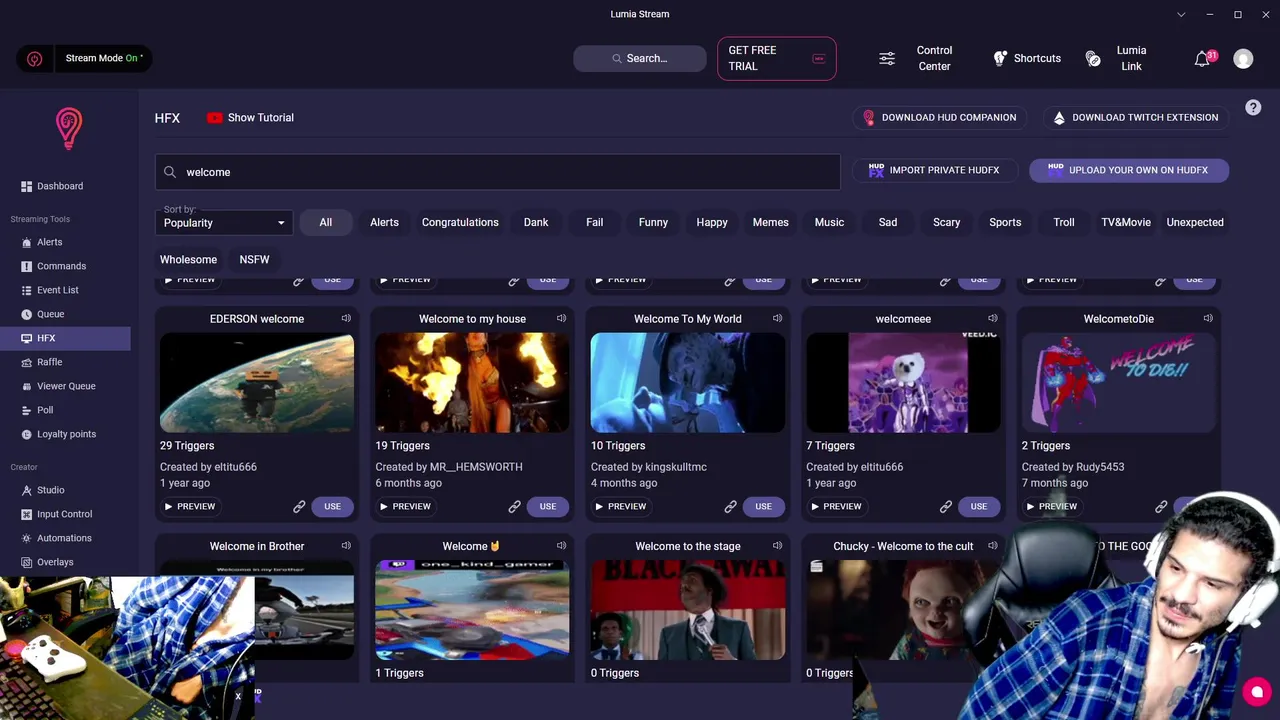Open user profile avatar
1280x720 pixels.
pos(1243,59)
